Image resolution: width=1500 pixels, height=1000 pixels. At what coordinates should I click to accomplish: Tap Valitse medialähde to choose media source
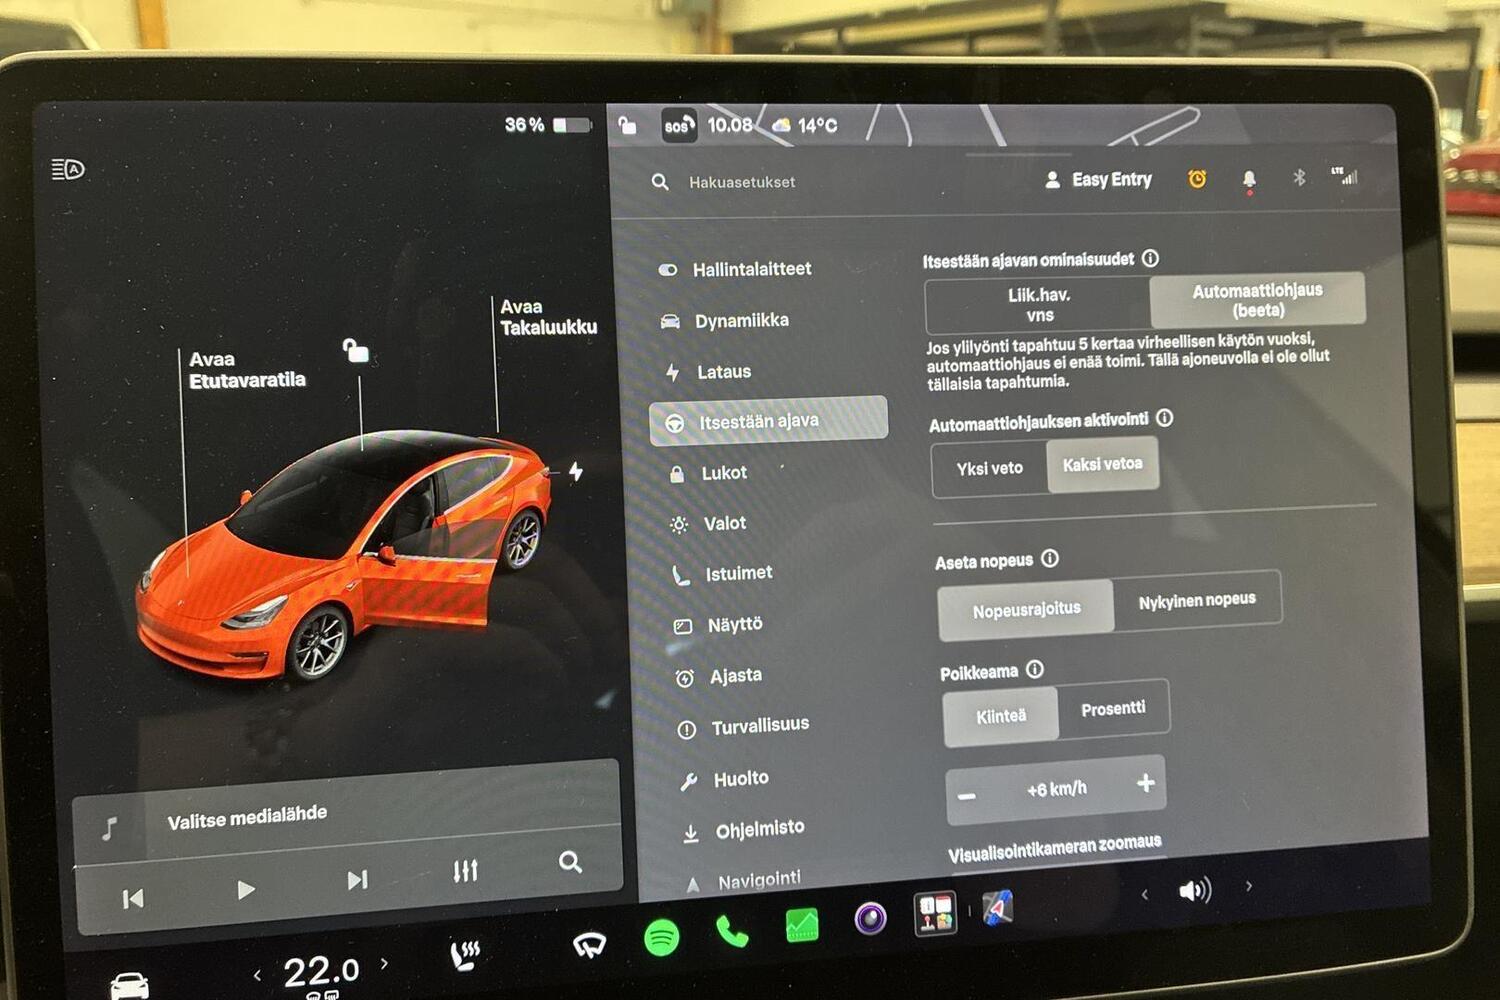tap(247, 818)
